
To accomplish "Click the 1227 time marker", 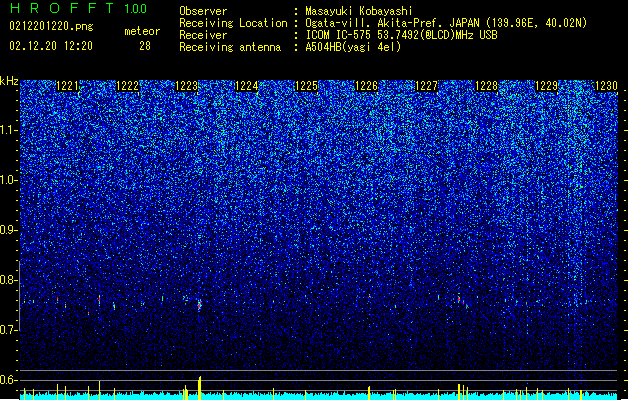I will click(426, 86).
